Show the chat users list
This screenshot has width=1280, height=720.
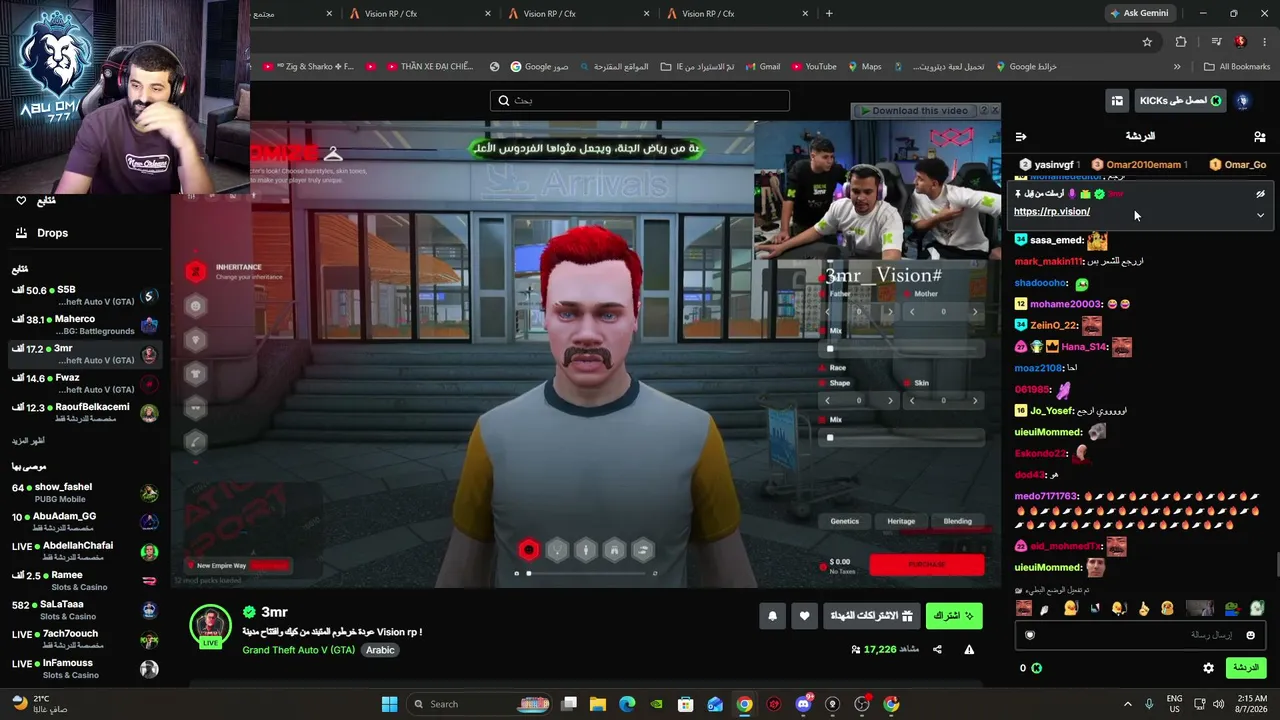[x=1259, y=136]
